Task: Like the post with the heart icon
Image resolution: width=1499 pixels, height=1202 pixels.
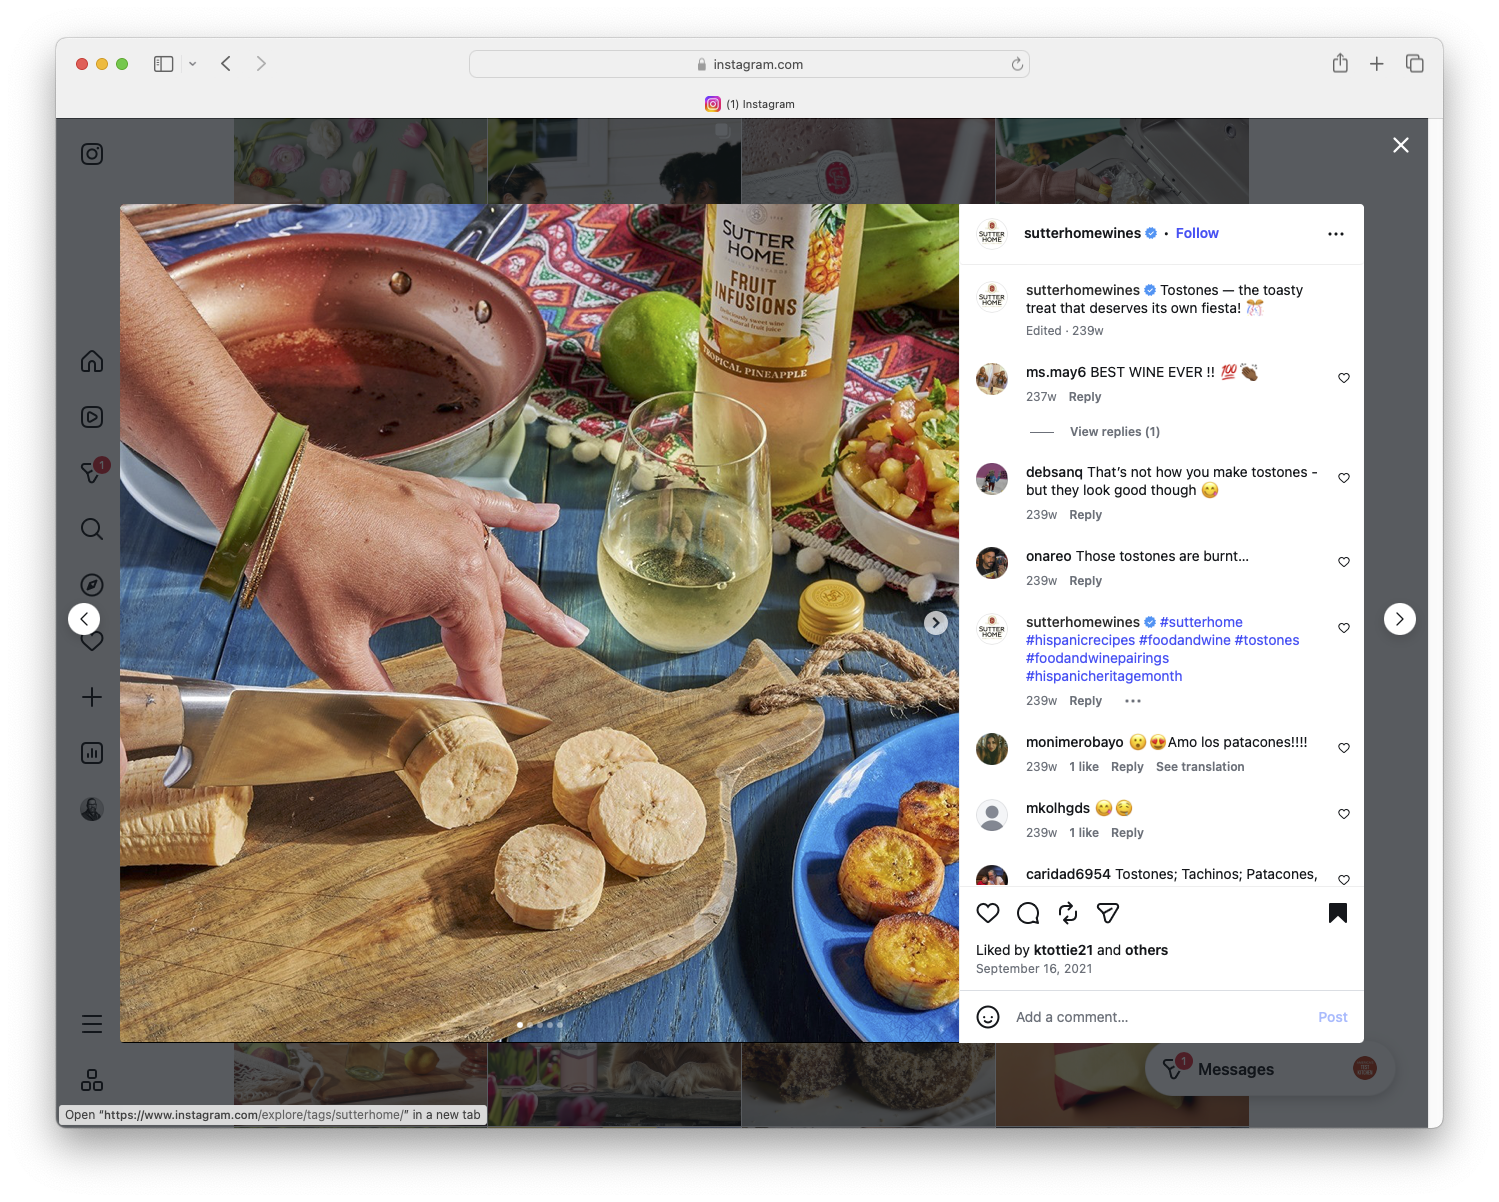Action: pos(988,913)
